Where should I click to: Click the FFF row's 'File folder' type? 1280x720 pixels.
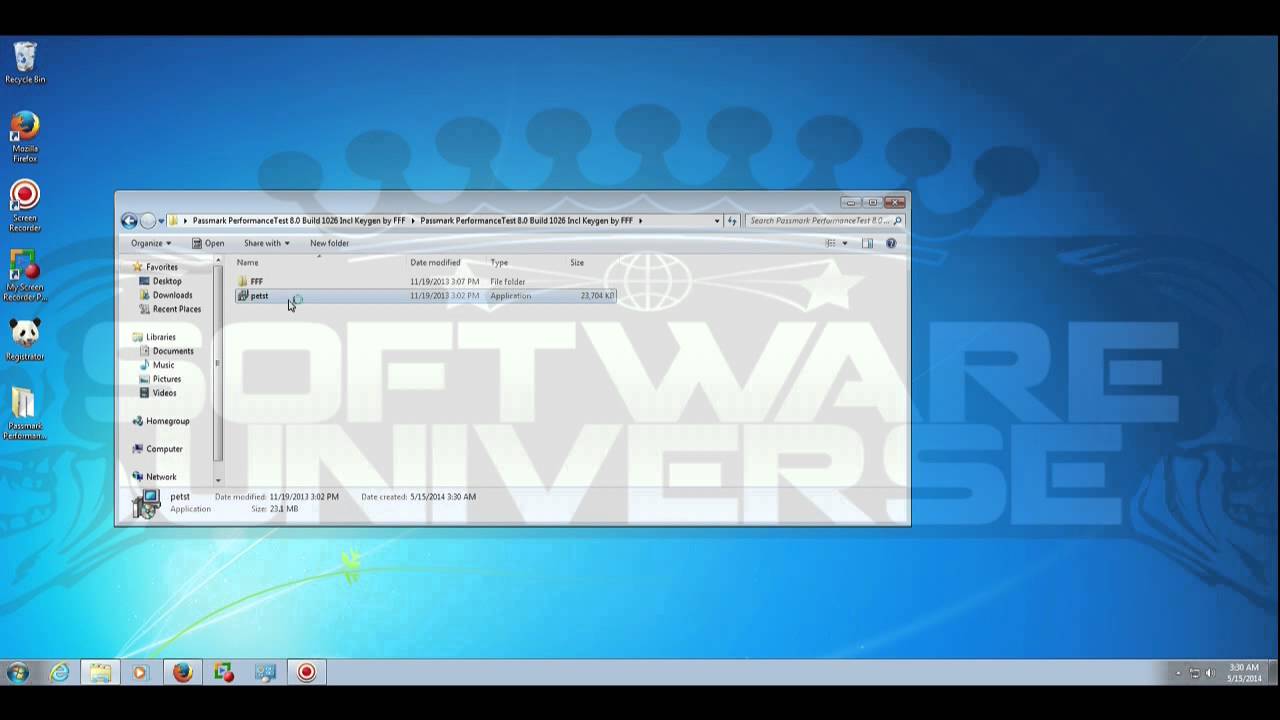(507, 282)
